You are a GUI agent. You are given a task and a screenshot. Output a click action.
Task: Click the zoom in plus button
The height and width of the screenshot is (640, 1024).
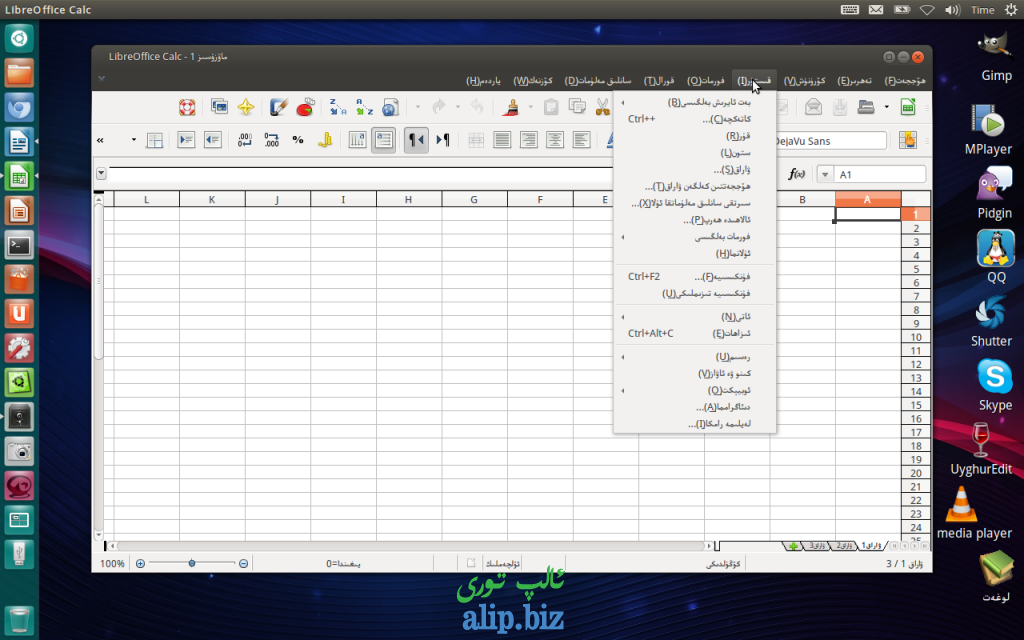tap(140, 563)
